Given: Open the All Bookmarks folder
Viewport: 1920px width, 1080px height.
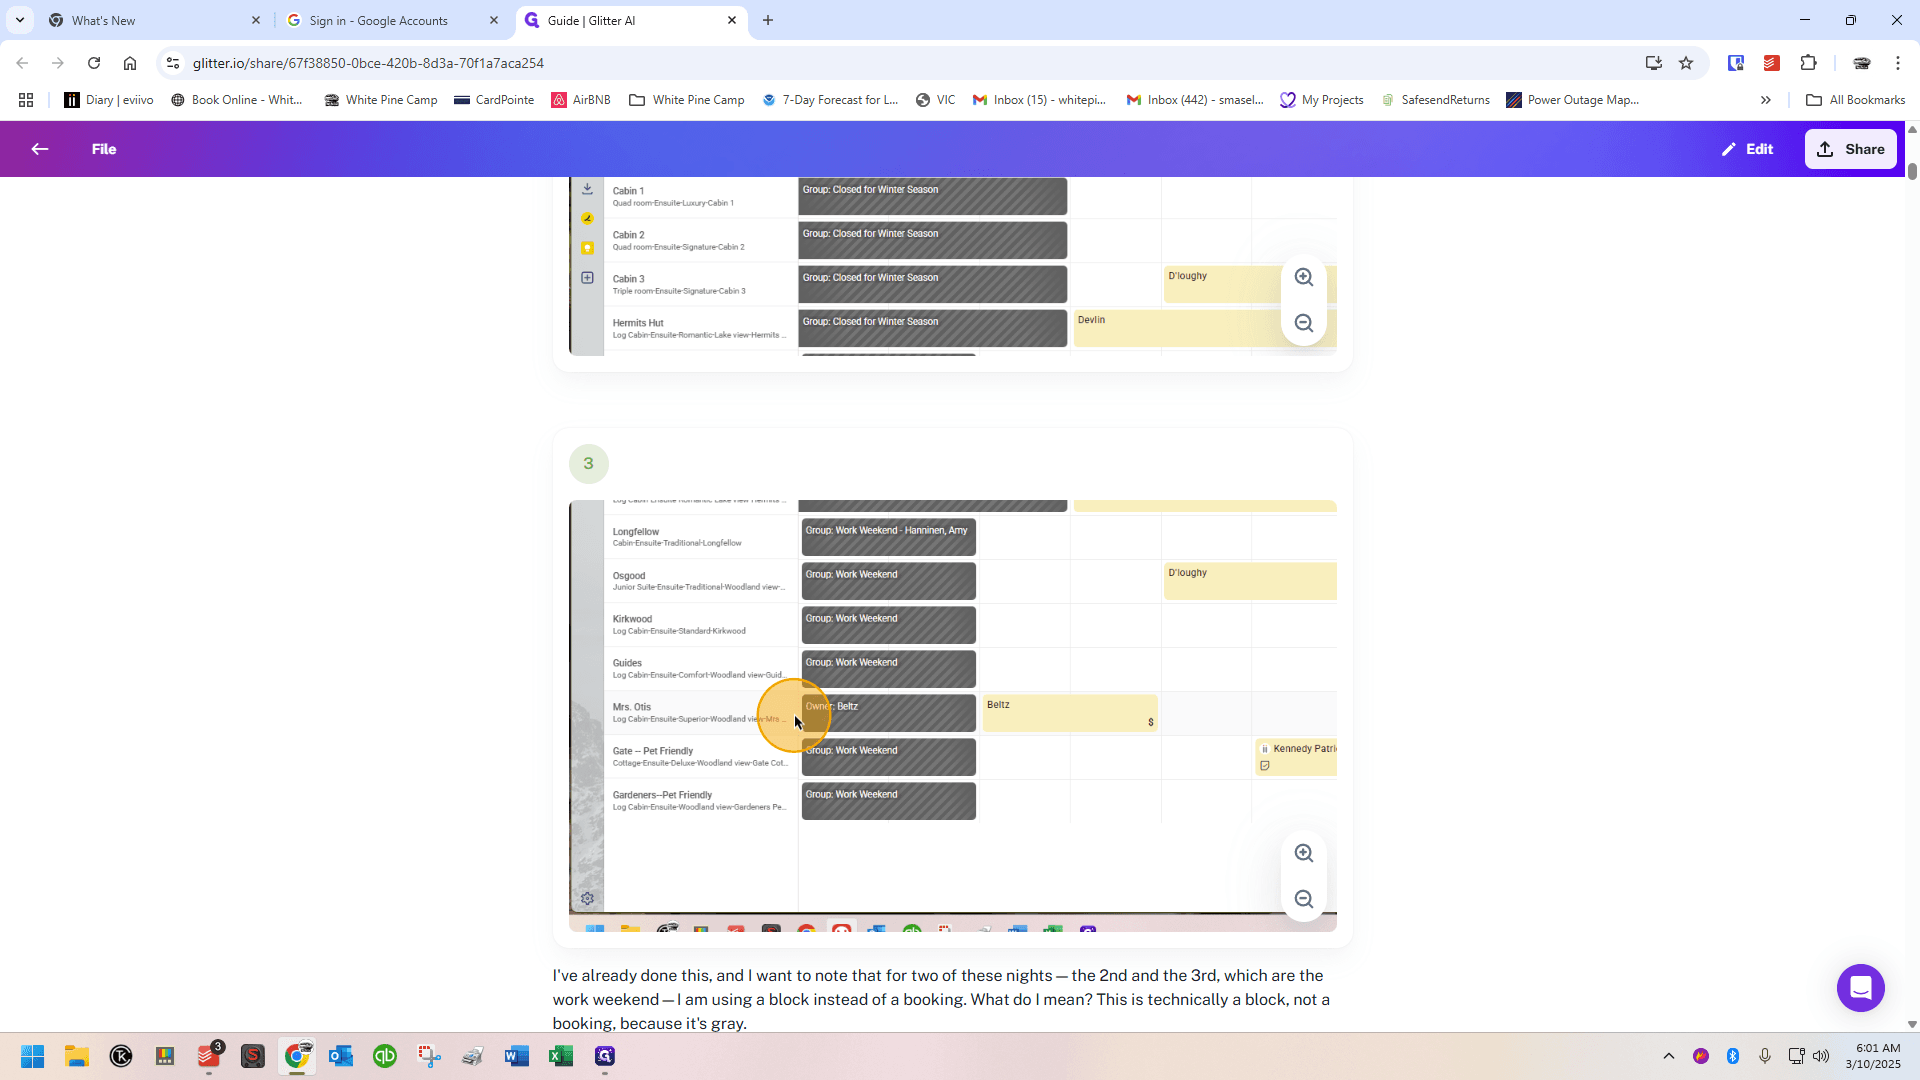Looking at the screenshot, I should [x=1856, y=100].
